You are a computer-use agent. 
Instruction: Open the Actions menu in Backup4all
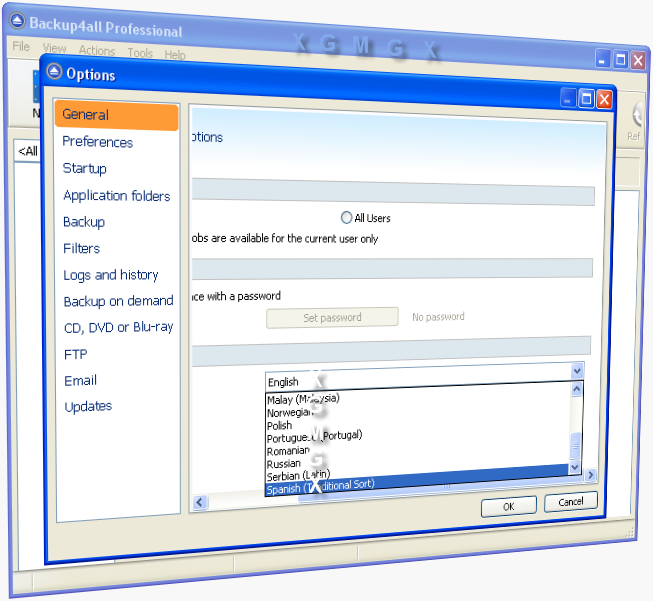point(97,51)
